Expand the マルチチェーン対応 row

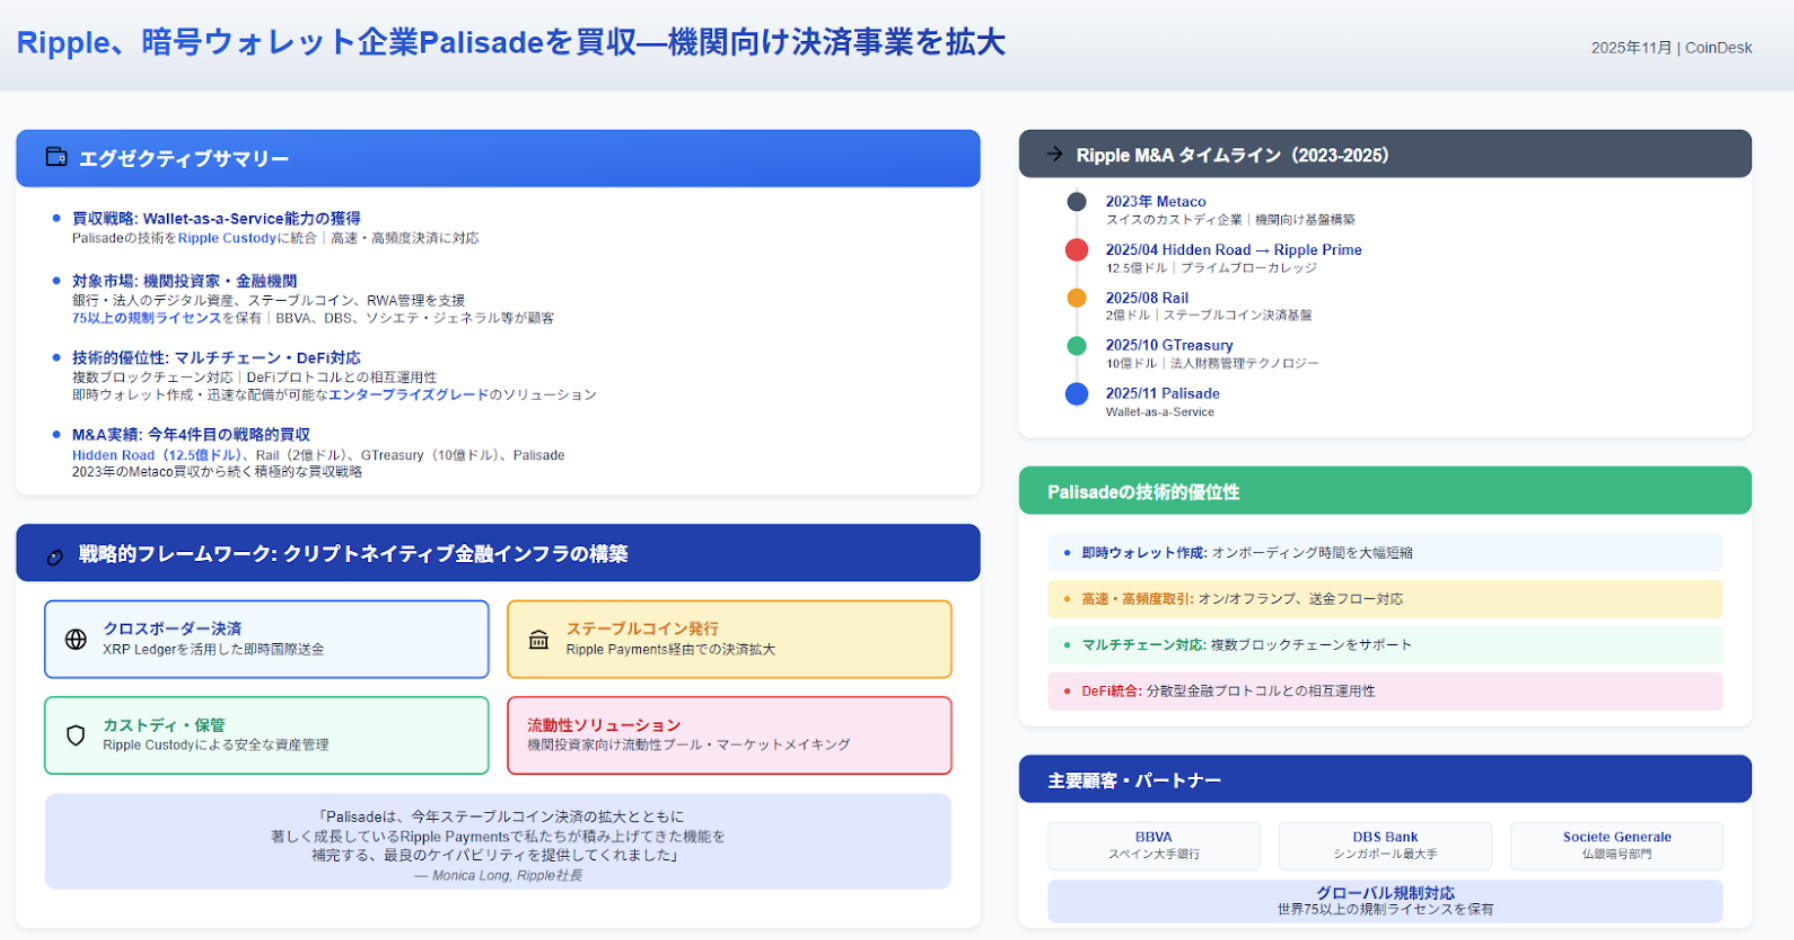pos(1245,645)
